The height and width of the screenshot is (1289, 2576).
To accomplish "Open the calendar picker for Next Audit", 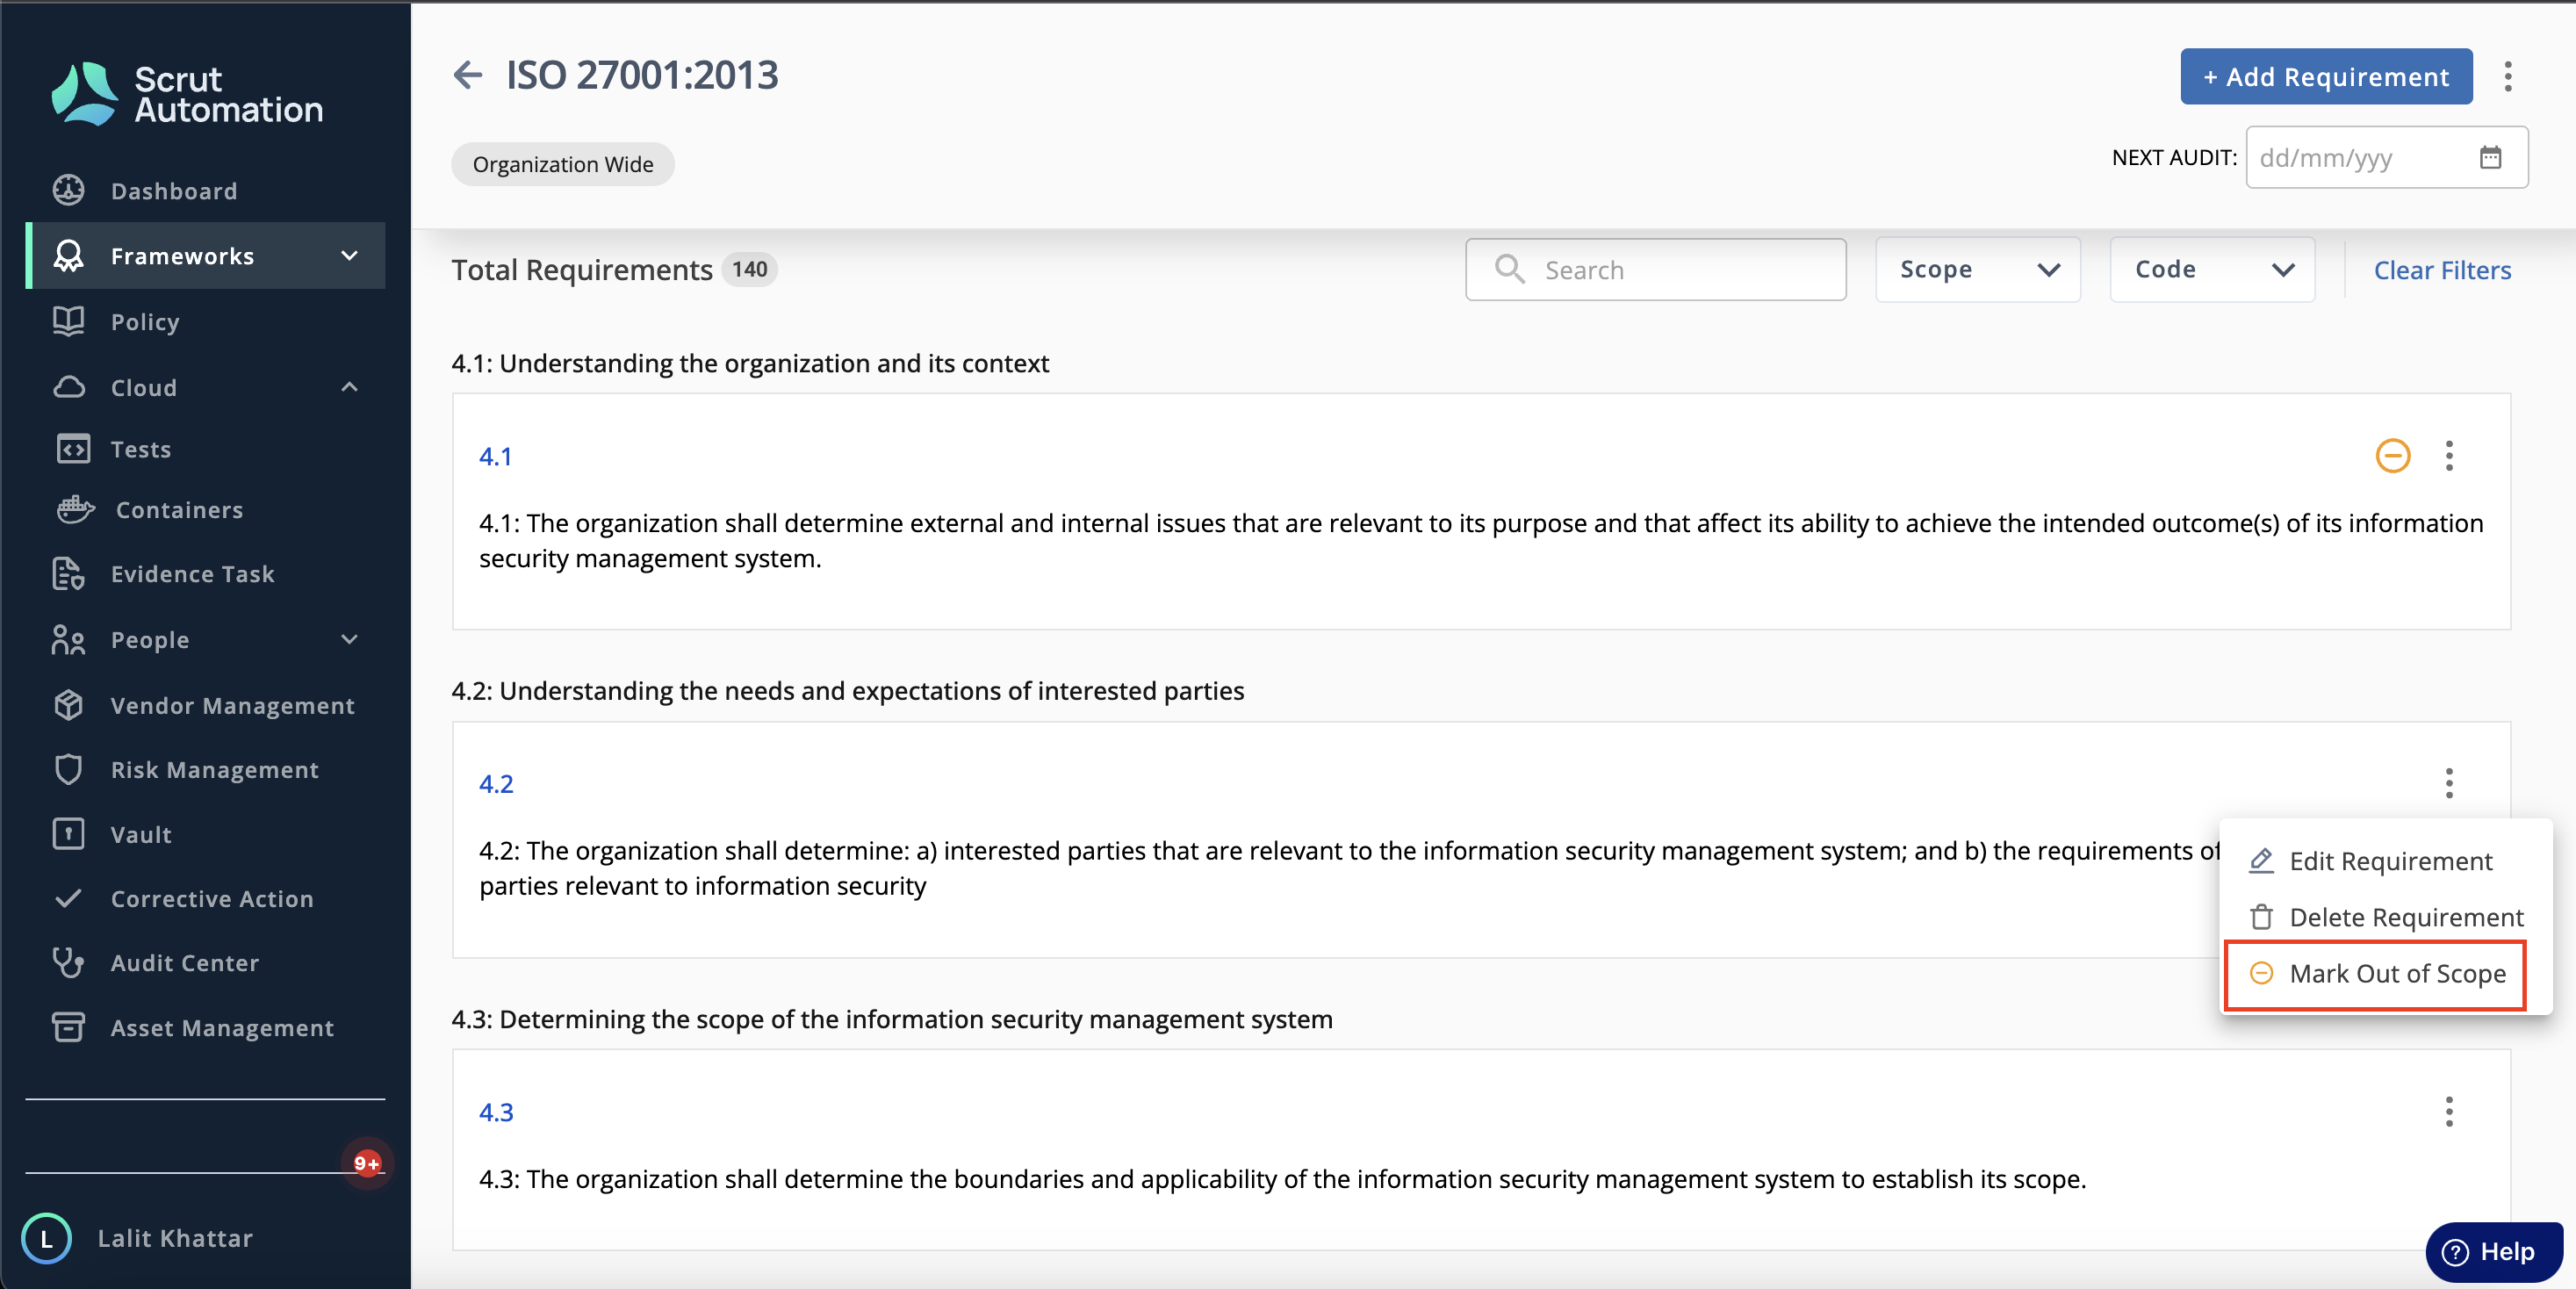I will (2490, 157).
